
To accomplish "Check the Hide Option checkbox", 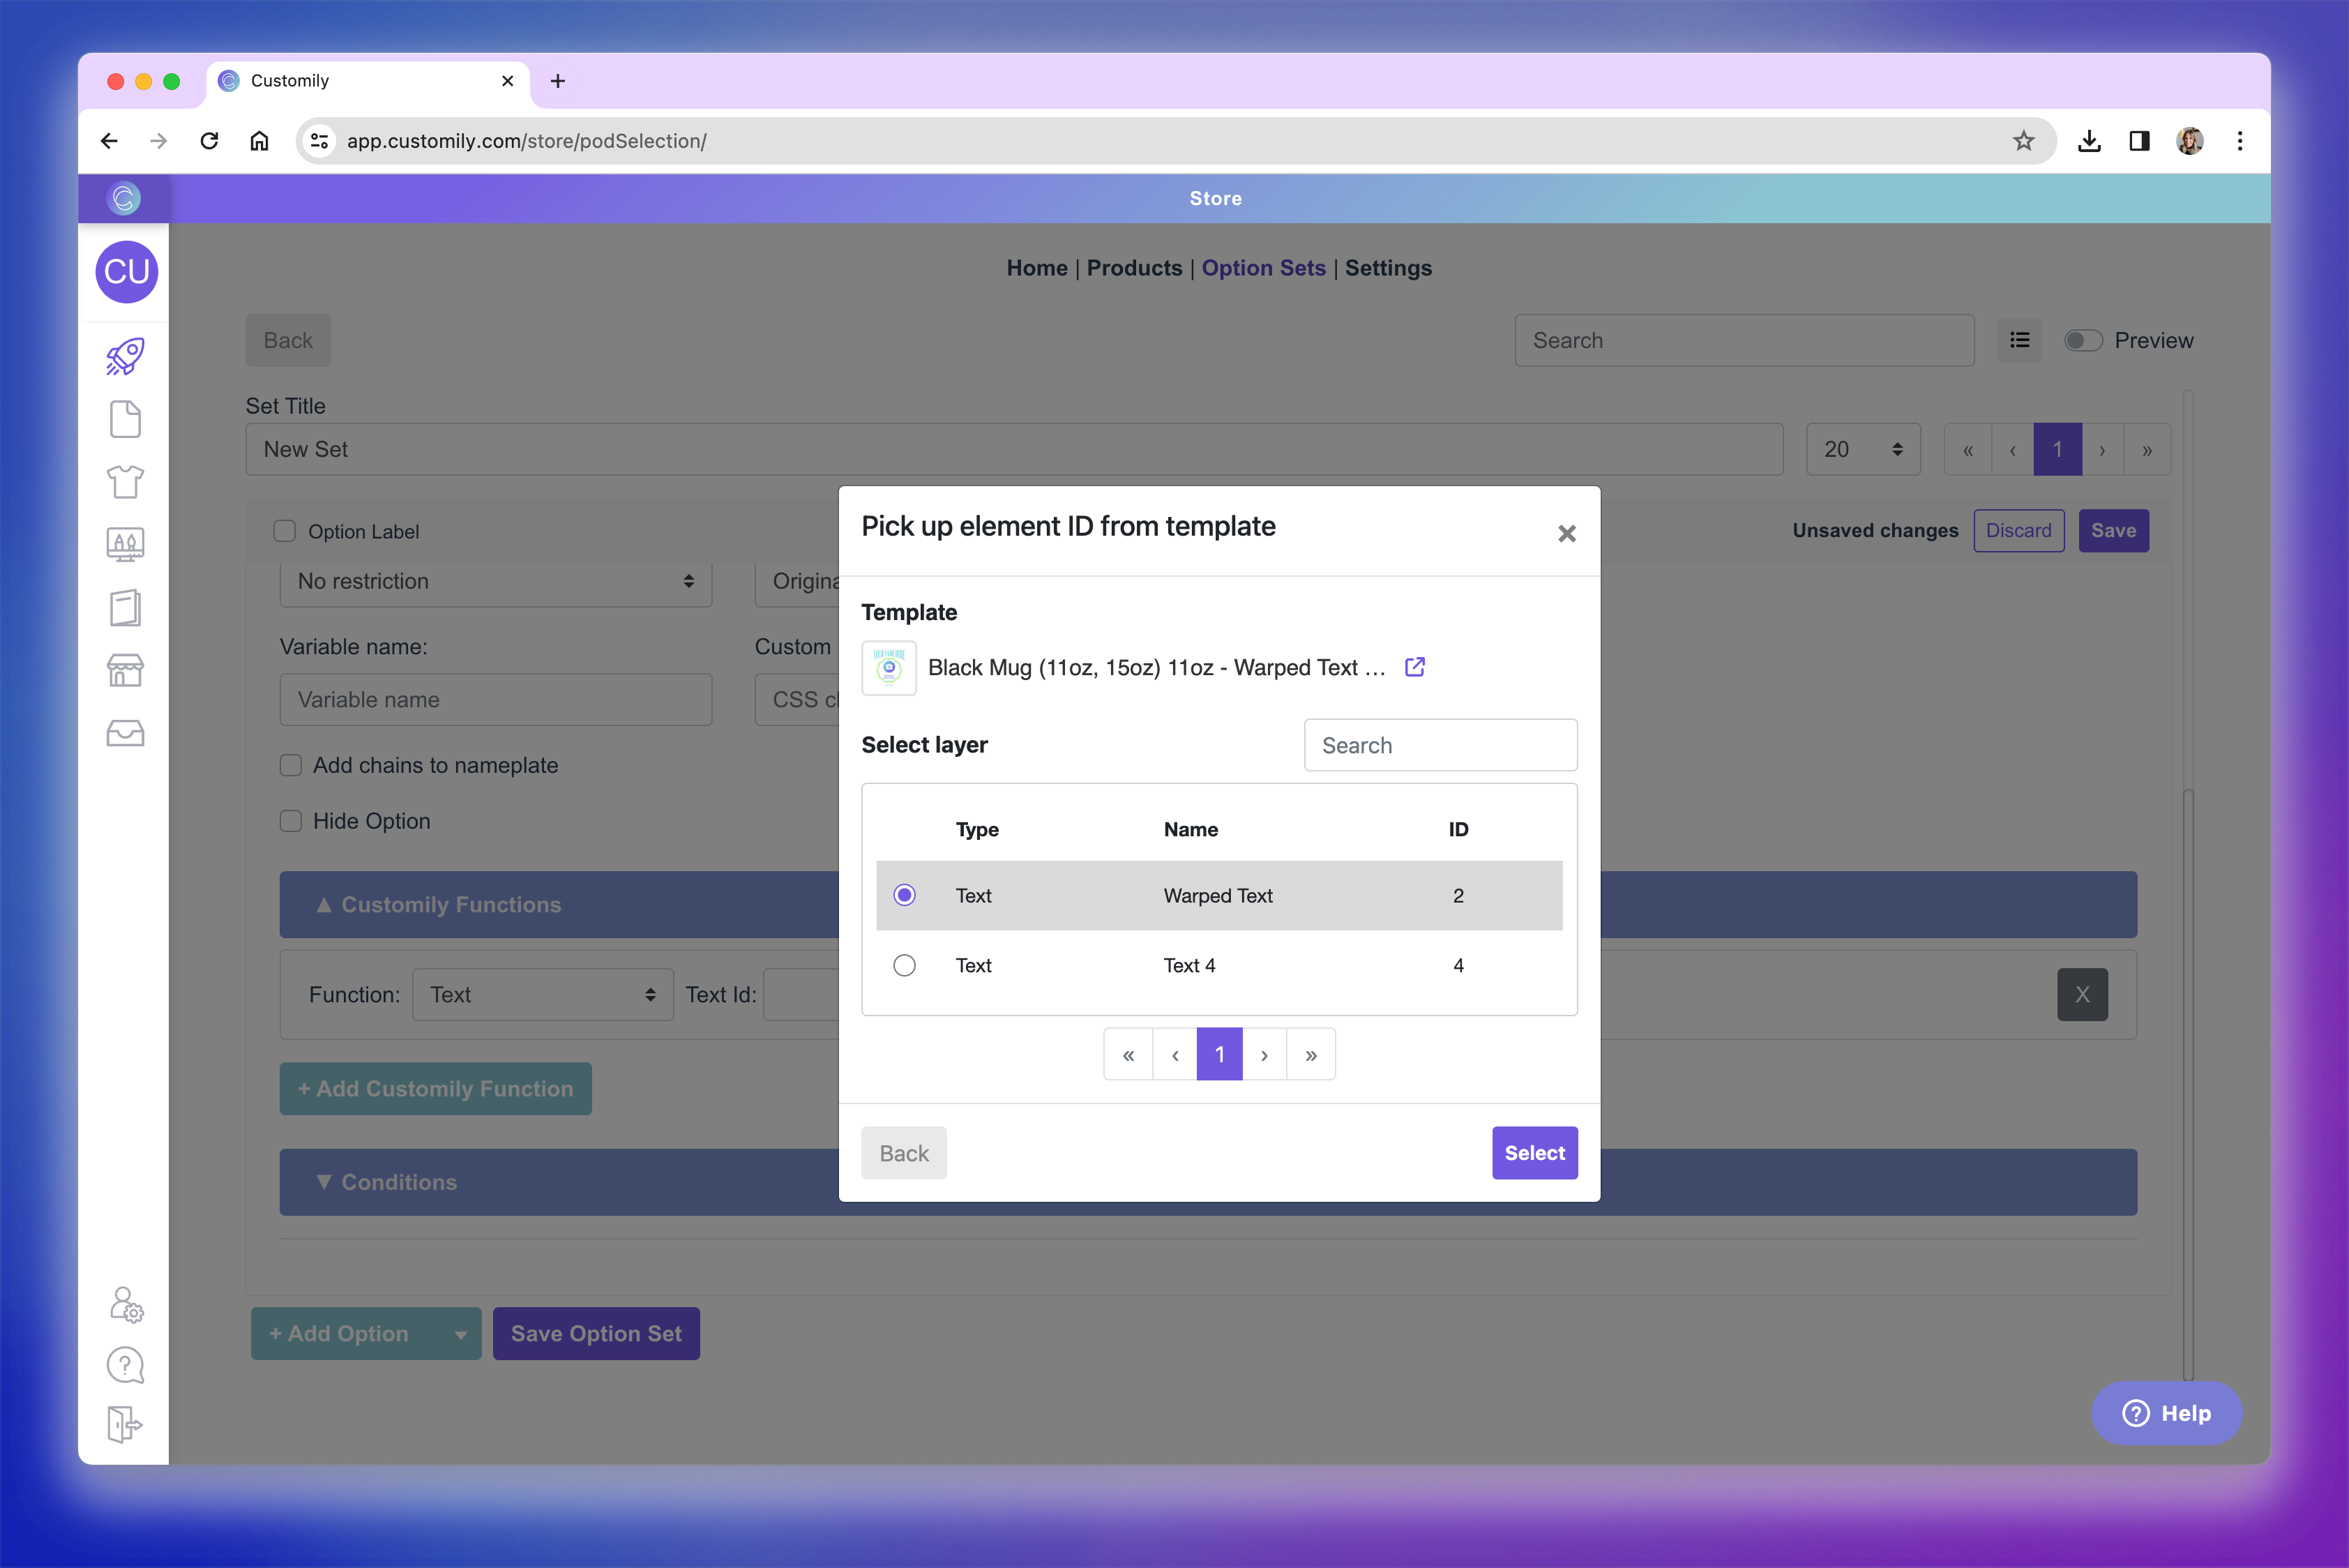I will 291,821.
